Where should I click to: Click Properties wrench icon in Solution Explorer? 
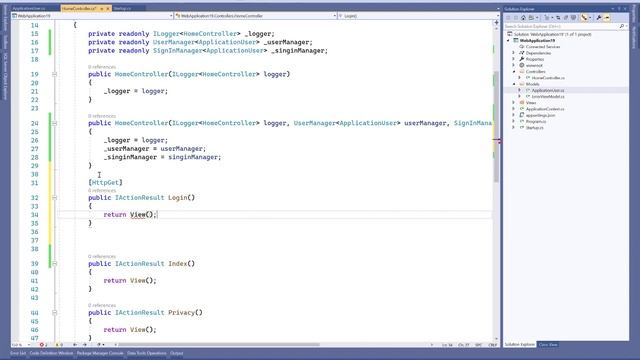pyautogui.click(x=599, y=18)
